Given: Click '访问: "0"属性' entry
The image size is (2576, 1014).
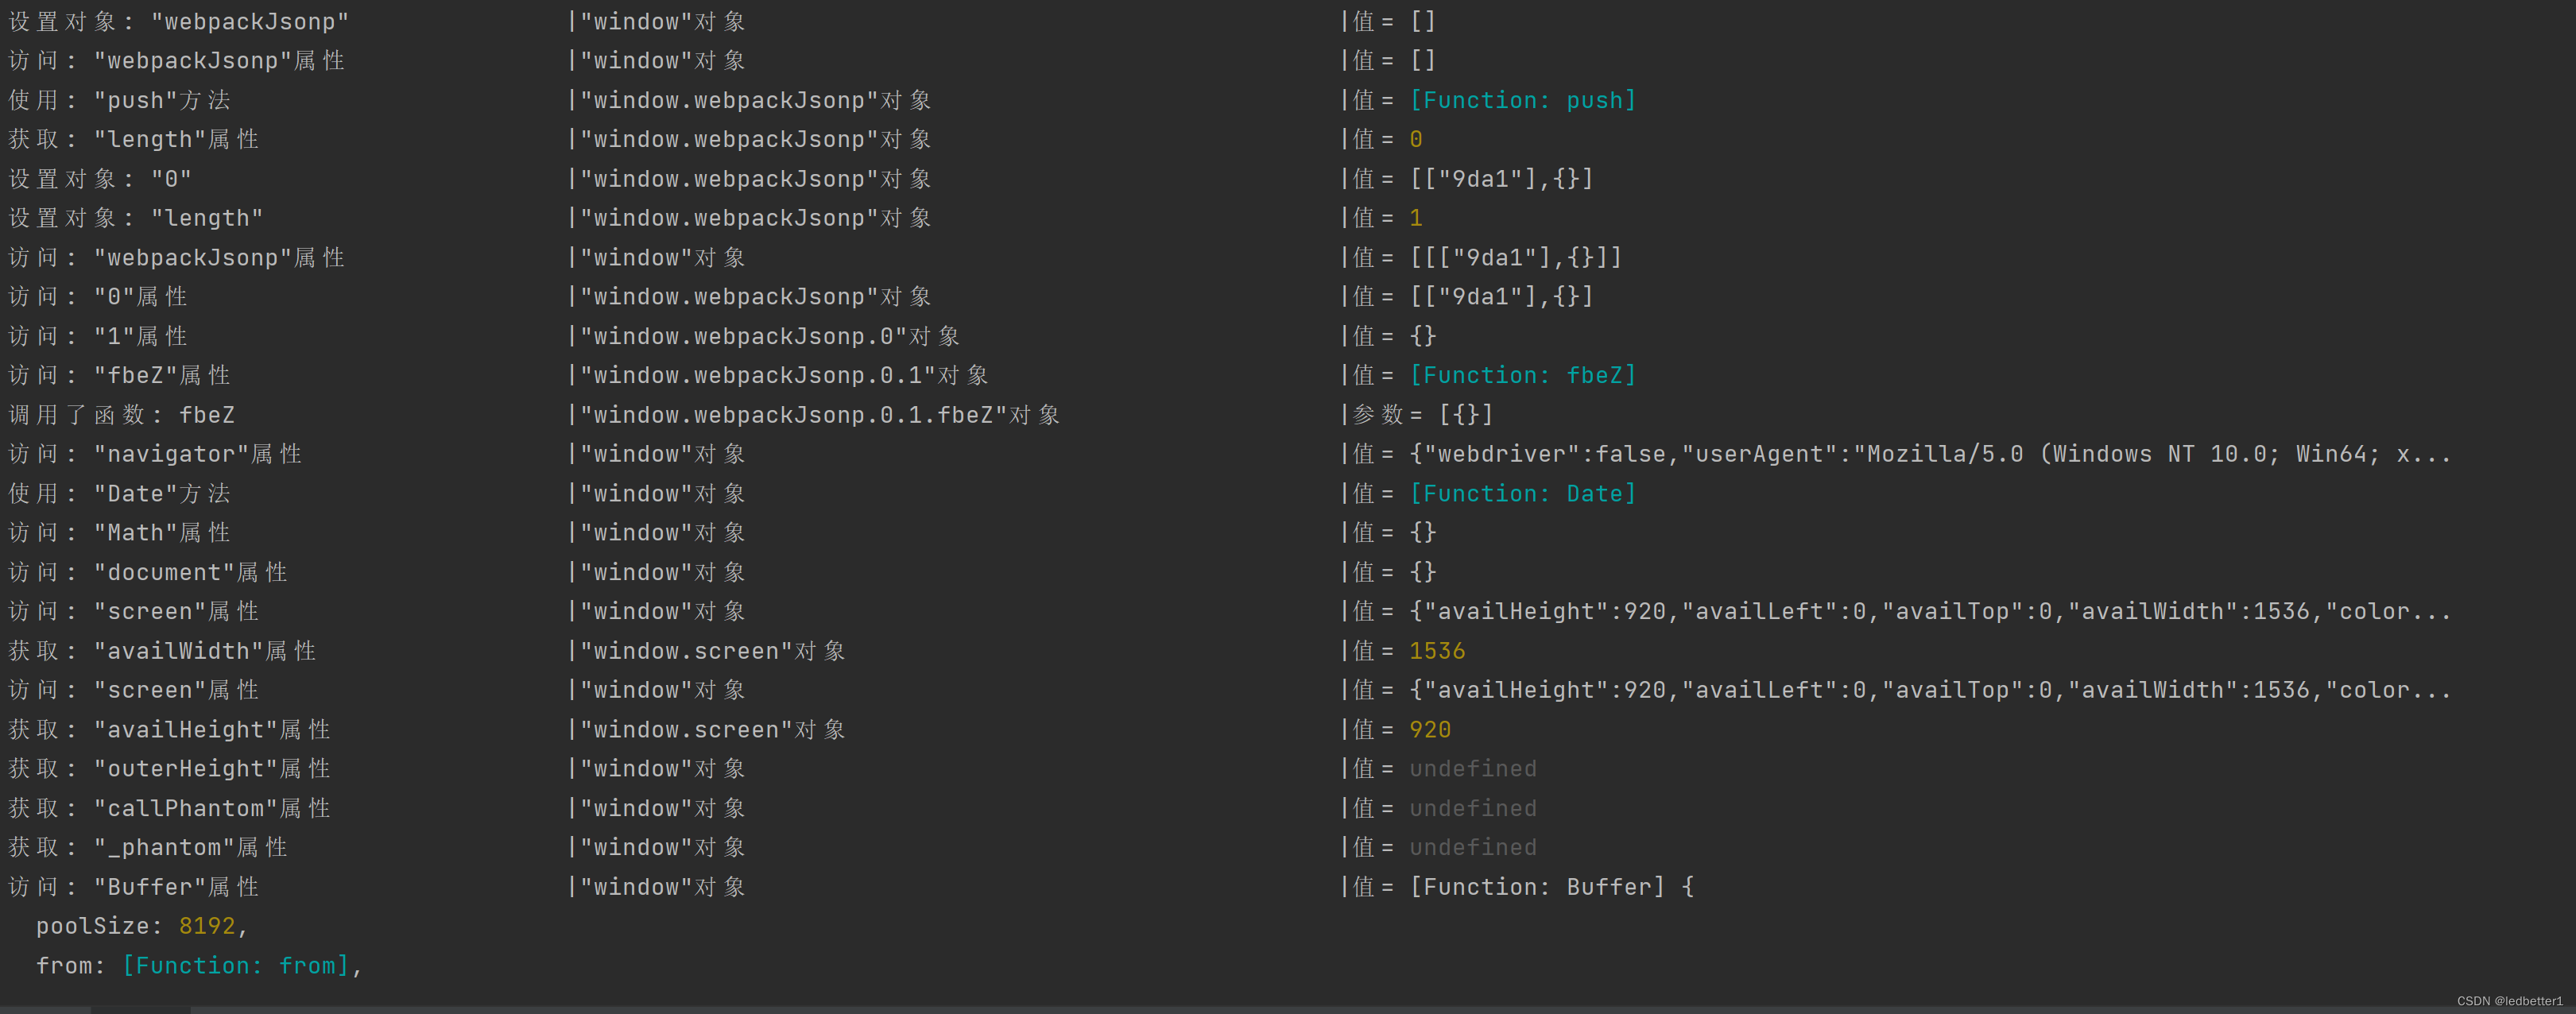Looking at the screenshot, I should 98,297.
